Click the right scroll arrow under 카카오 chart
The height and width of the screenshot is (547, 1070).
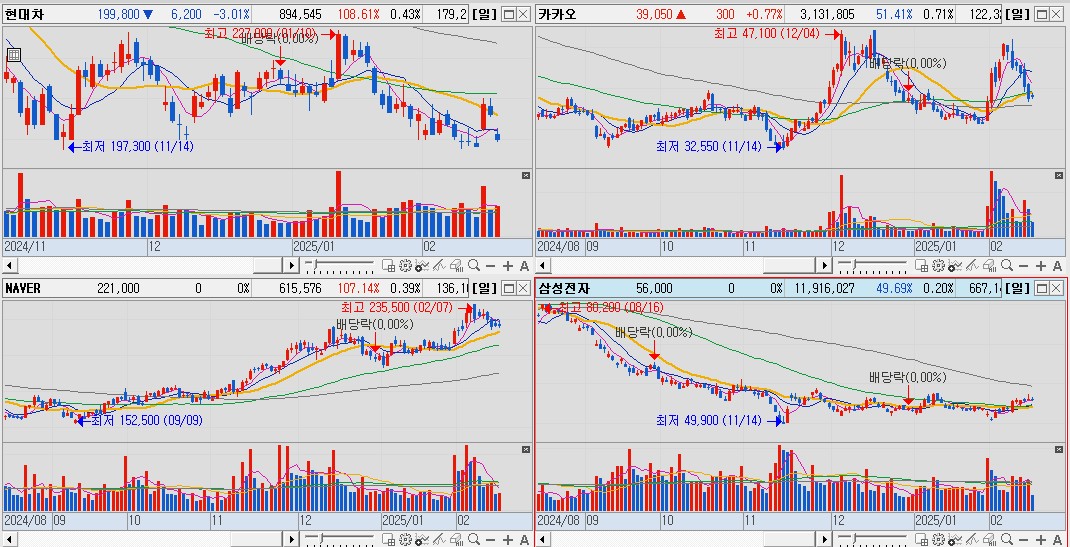(x=825, y=265)
